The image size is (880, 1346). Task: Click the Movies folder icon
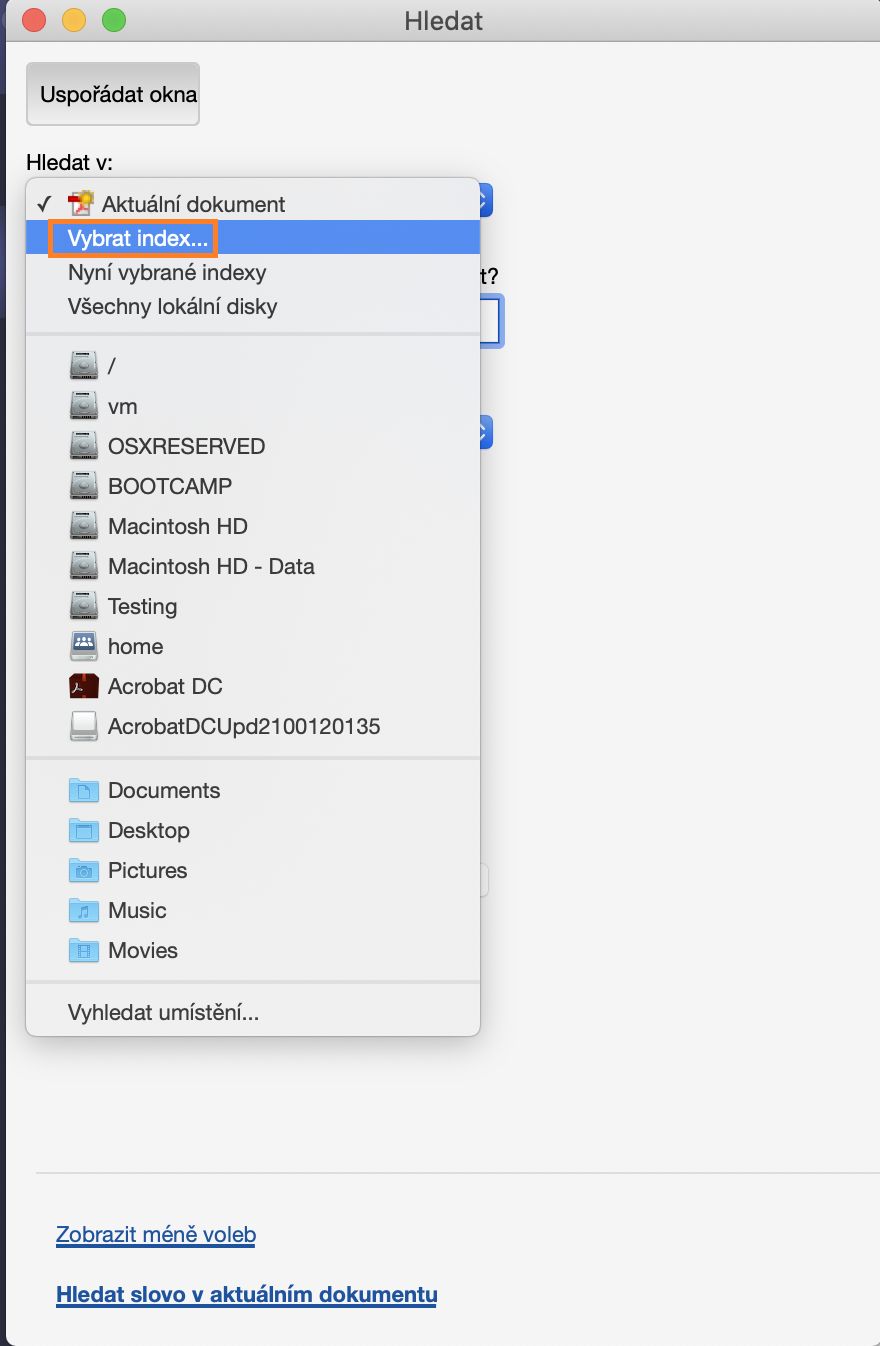click(84, 951)
